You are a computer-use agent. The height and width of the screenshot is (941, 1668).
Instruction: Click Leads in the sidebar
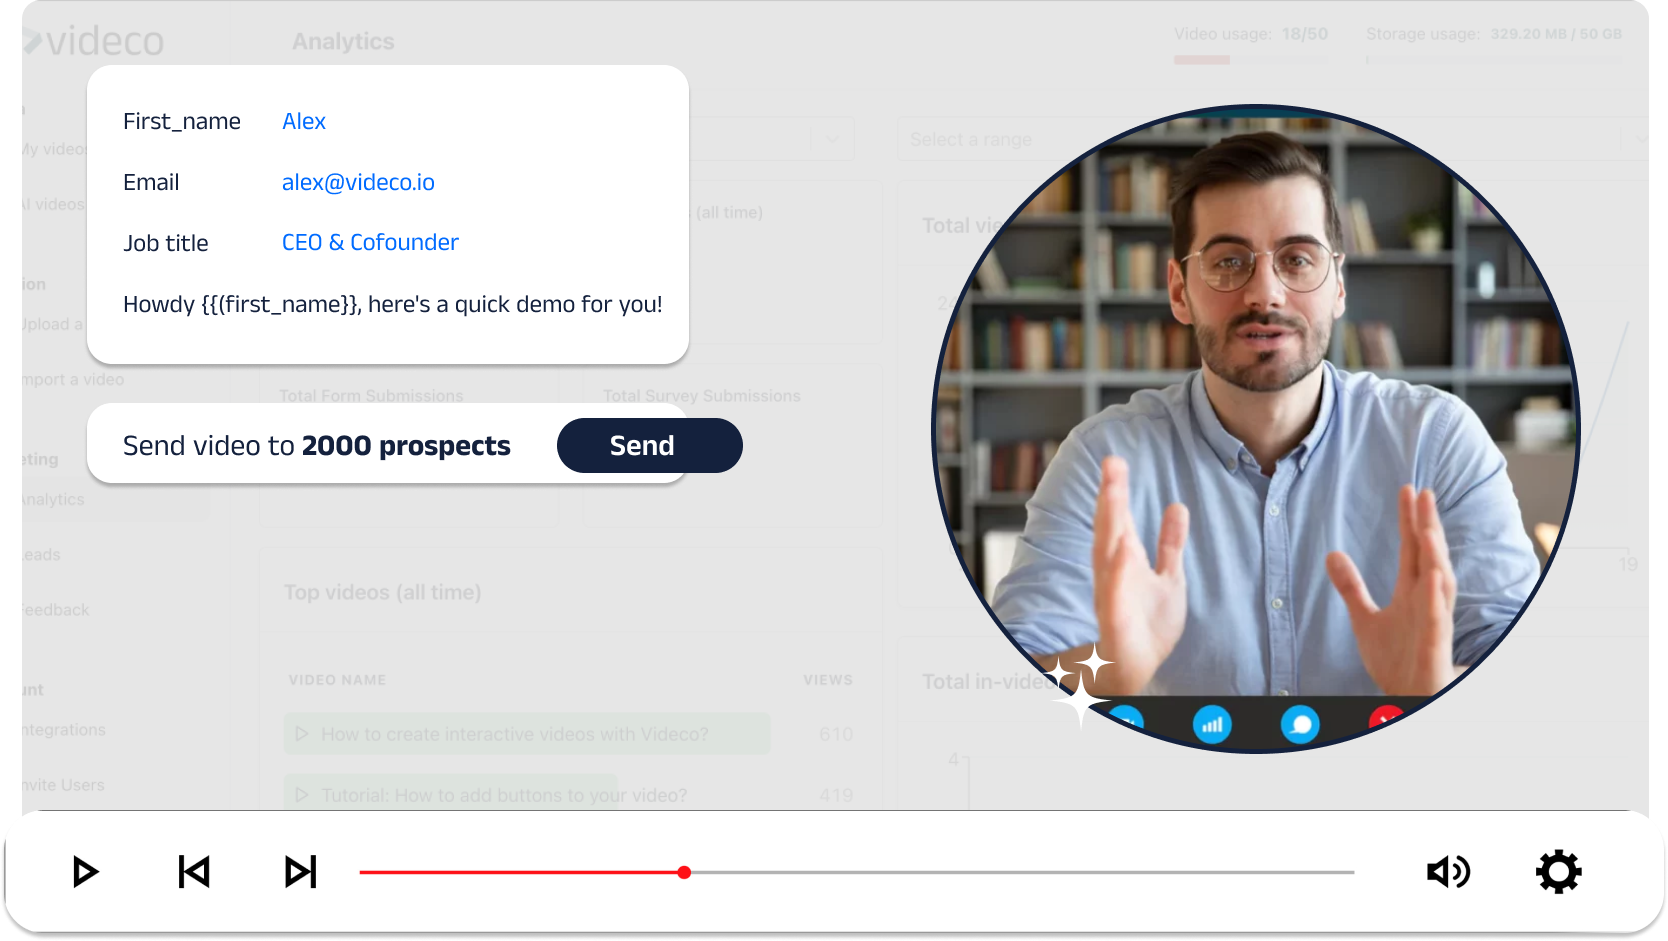(x=41, y=555)
